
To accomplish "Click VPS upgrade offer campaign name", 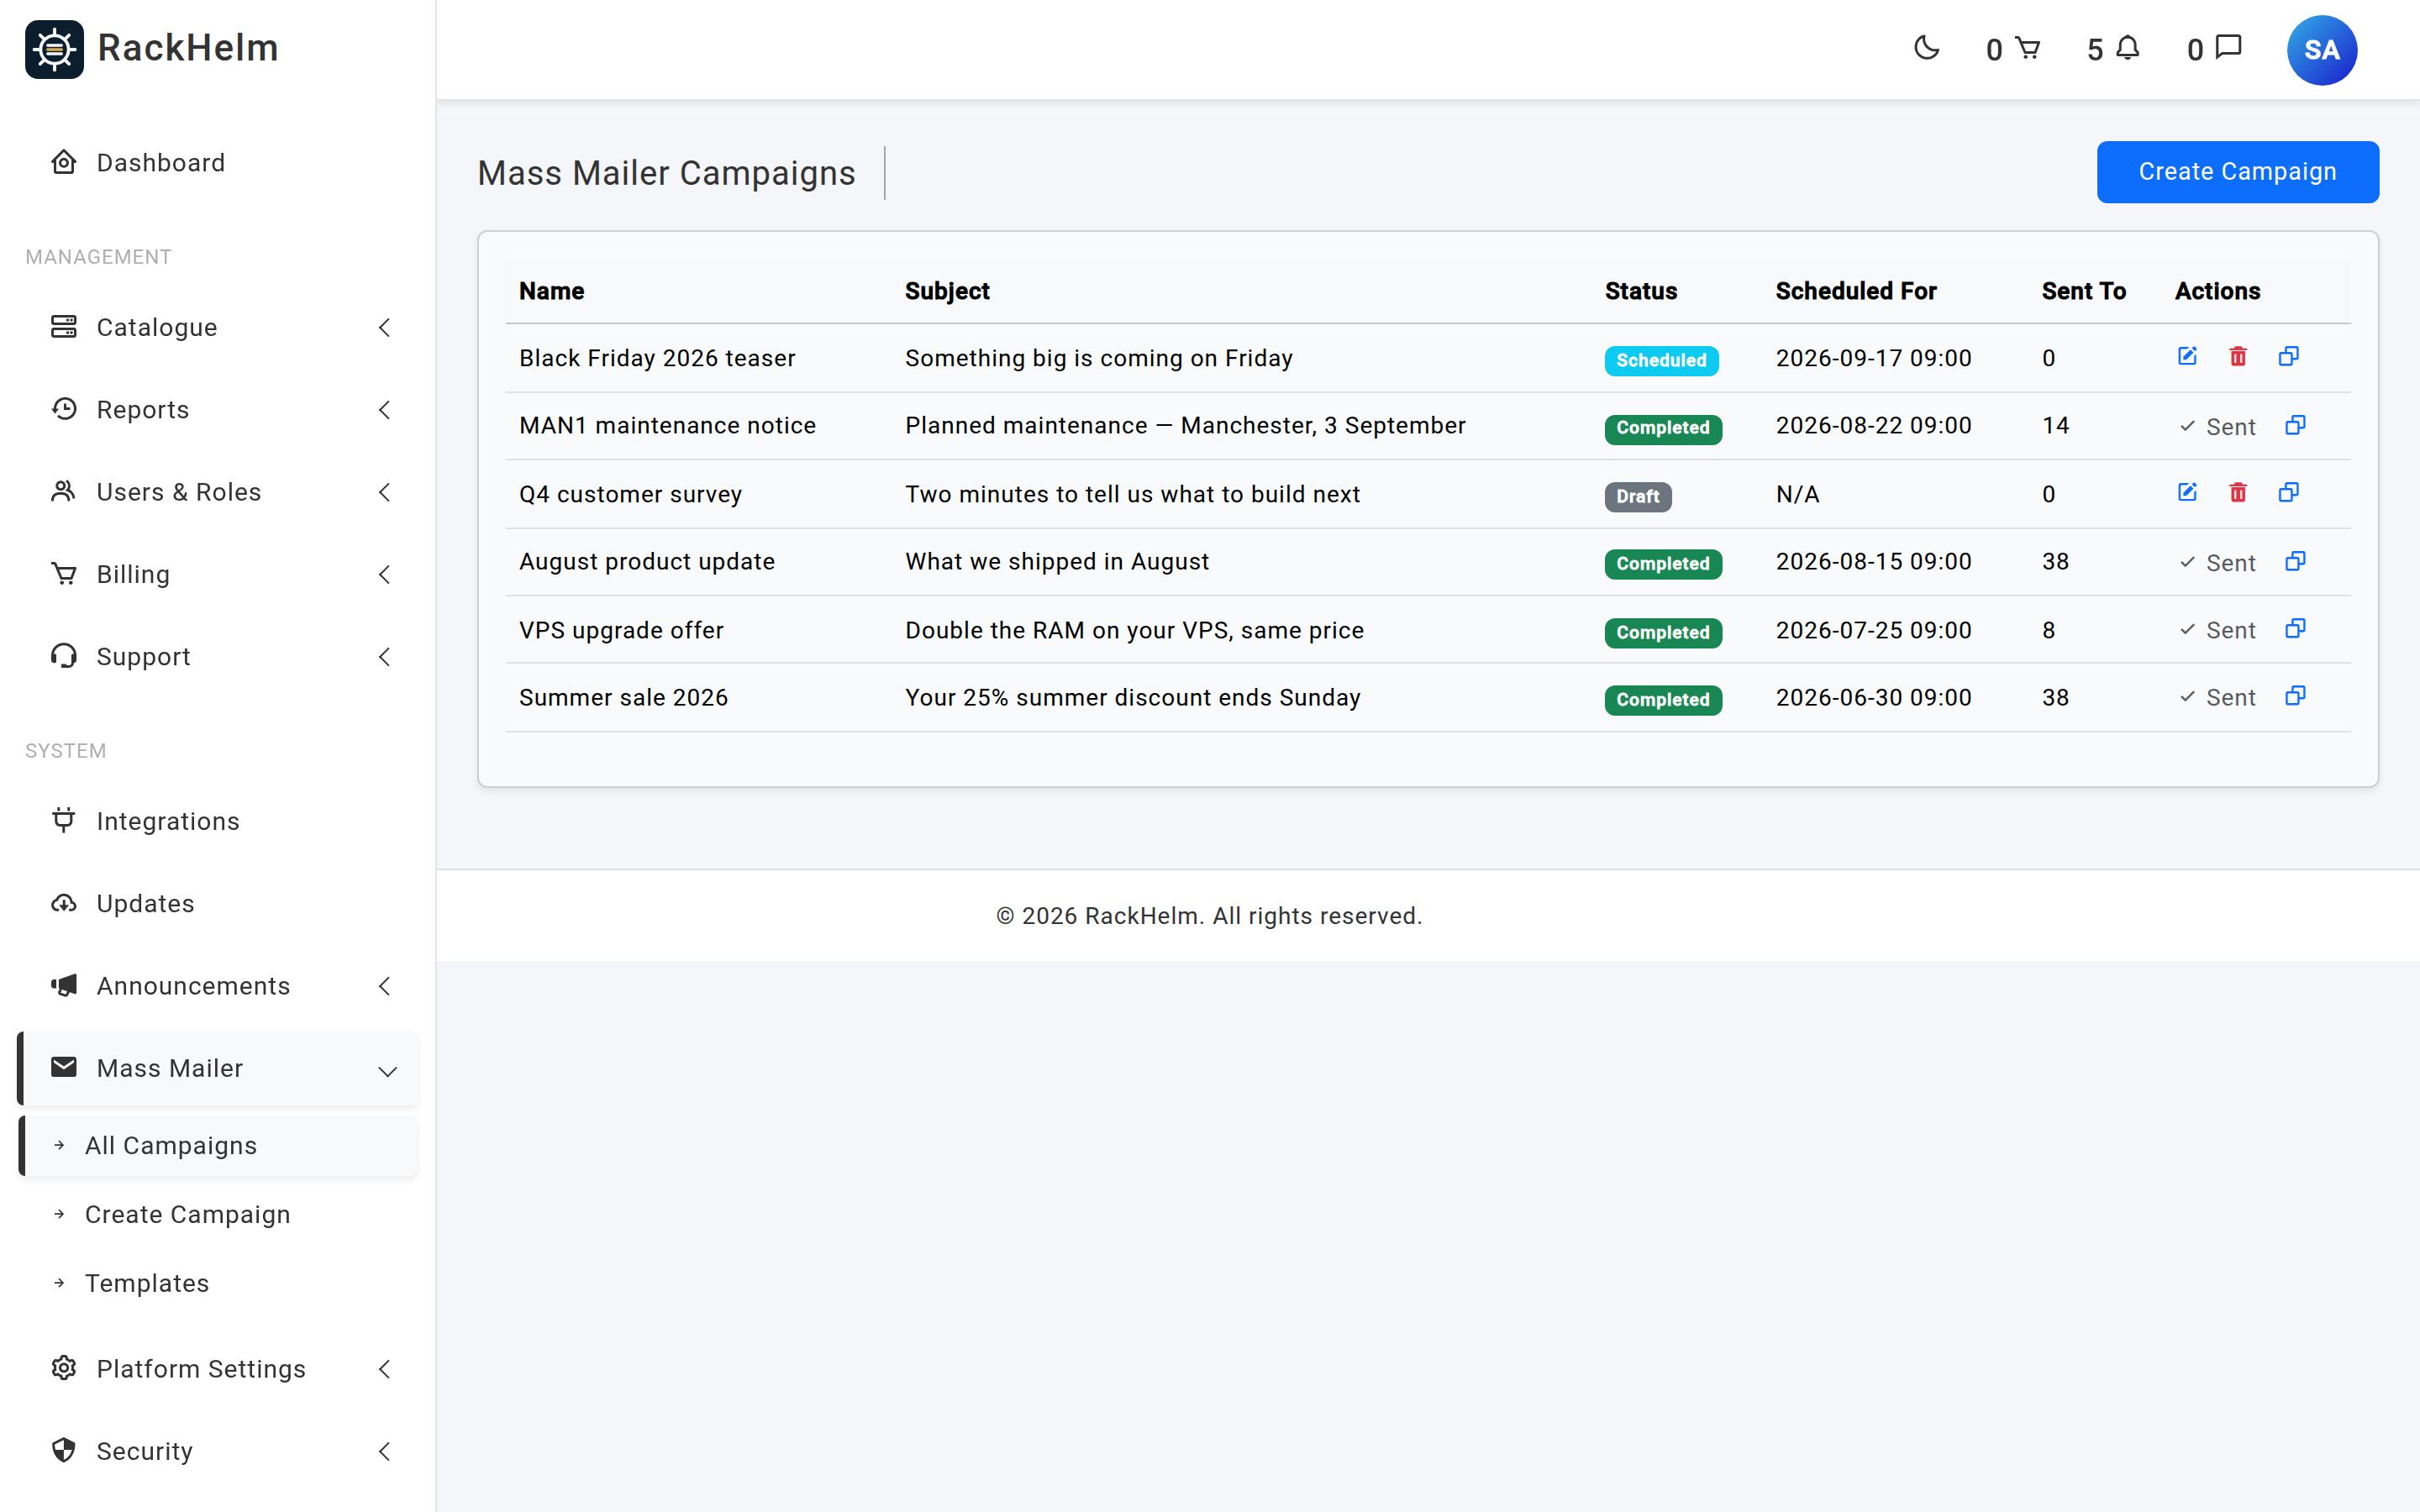I will coord(621,630).
